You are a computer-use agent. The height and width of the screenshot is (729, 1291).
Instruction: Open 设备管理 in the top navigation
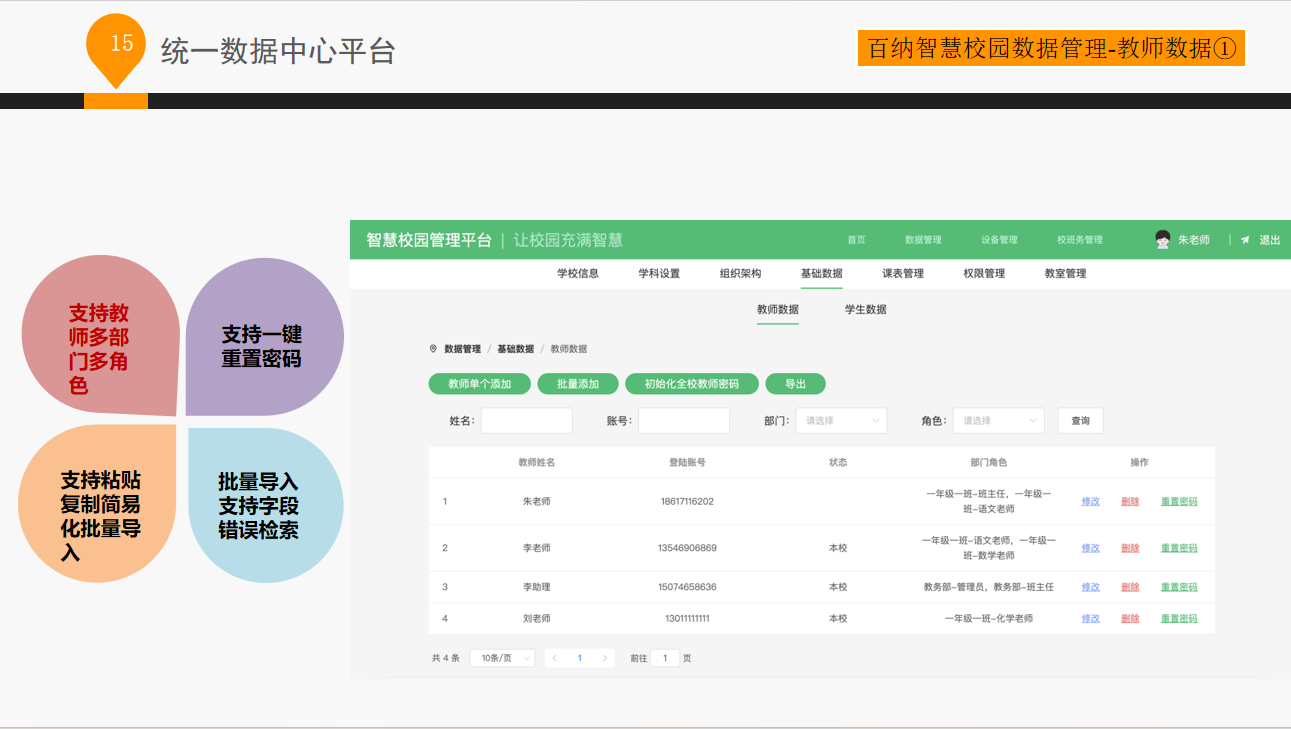pos(999,240)
